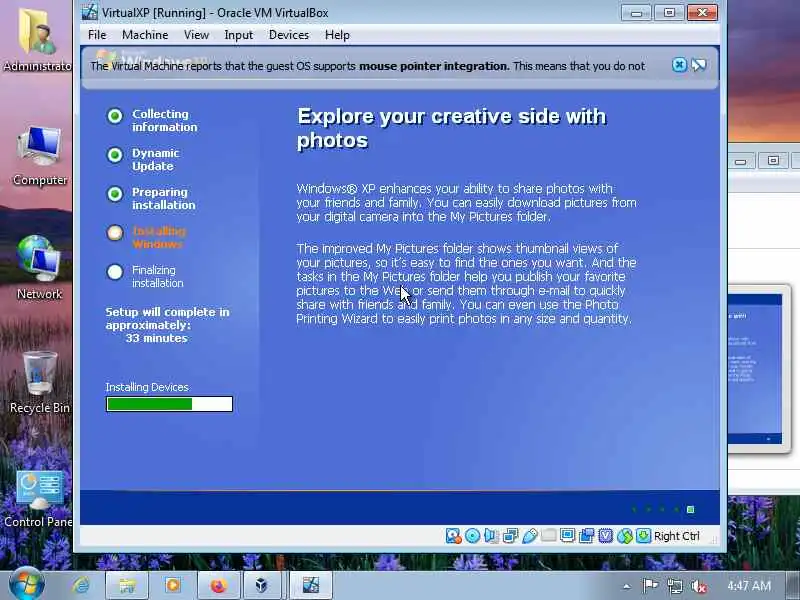Image resolution: width=800 pixels, height=600 pixels.
Task: Click the do-not-show-again notification icon
Action: 698,65
